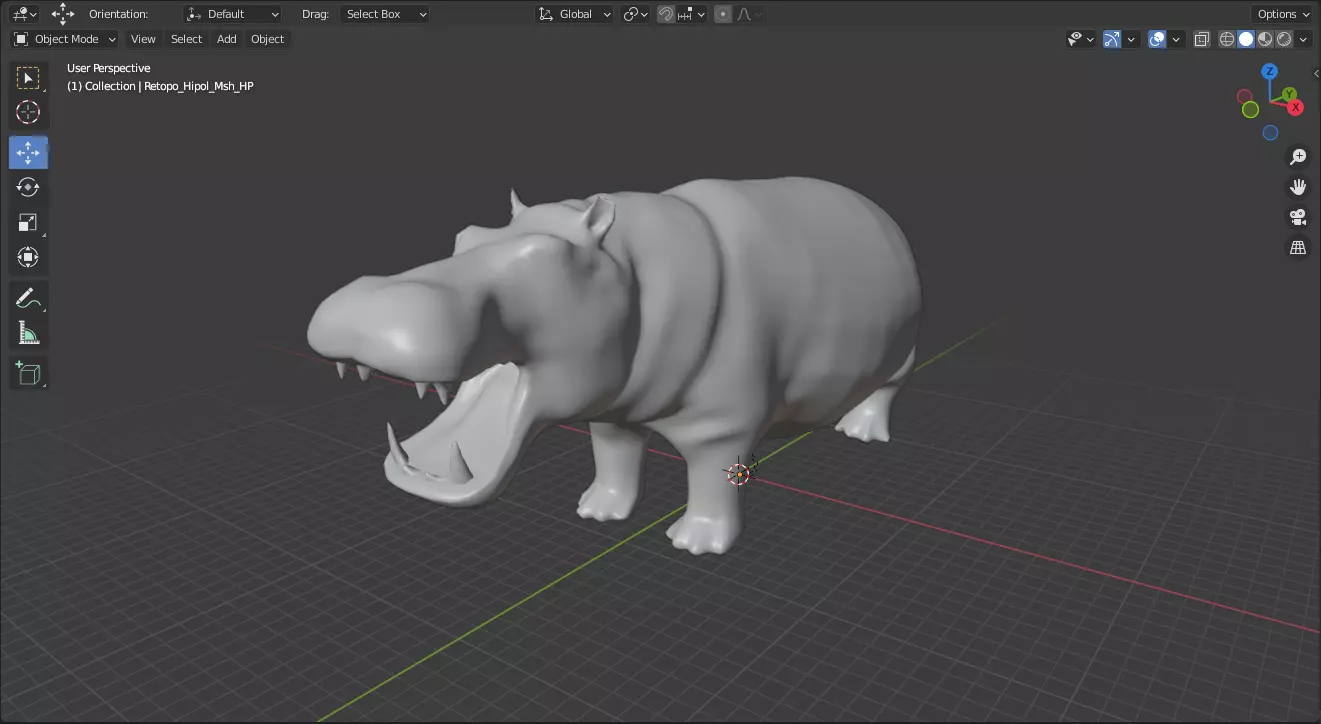Open the Options dropdown

[1283, 14]
